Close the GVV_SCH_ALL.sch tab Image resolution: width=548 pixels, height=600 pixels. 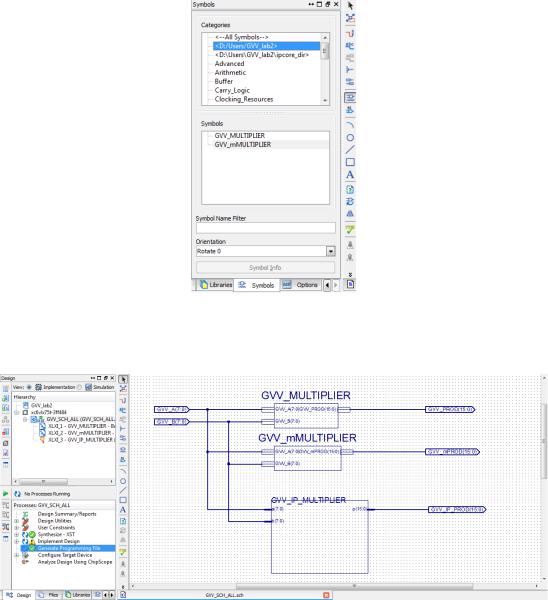326,595
